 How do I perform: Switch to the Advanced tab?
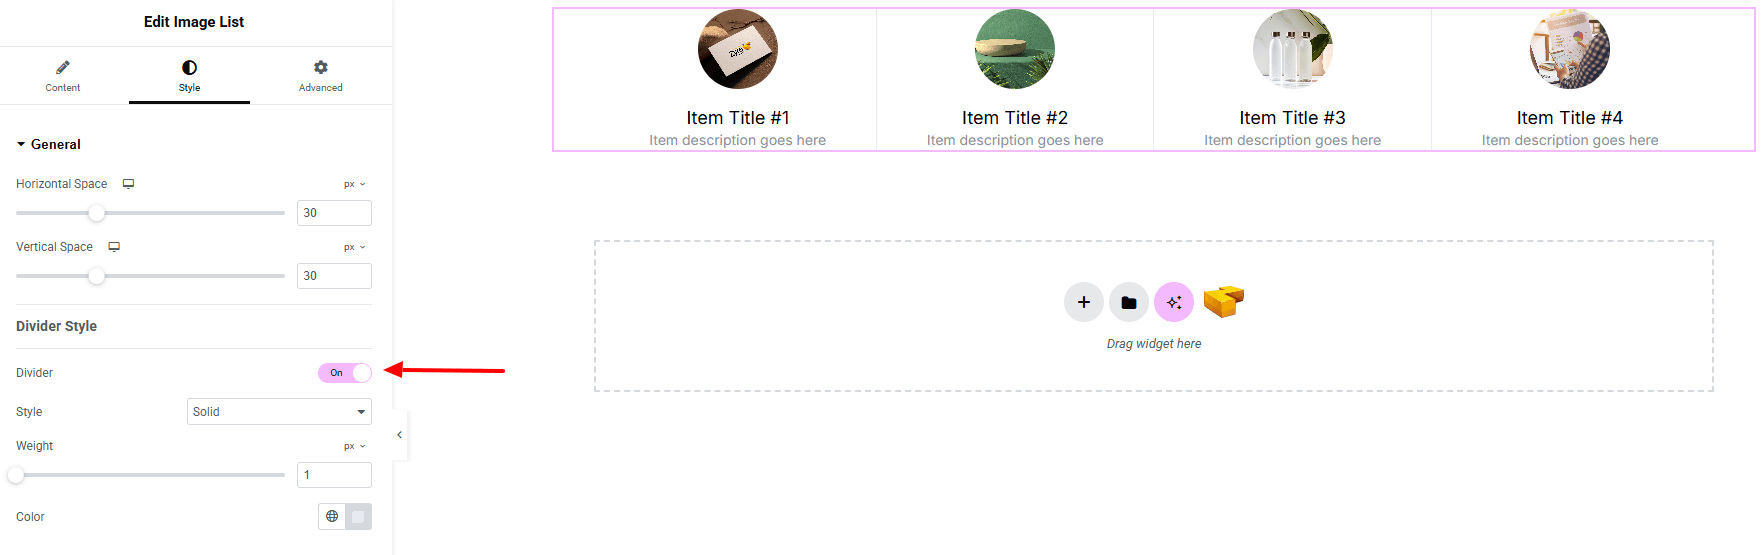(x=320, y=75)
